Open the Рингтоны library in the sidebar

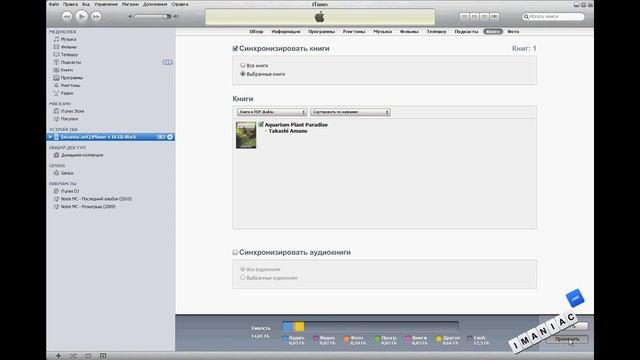pos(70,85)
